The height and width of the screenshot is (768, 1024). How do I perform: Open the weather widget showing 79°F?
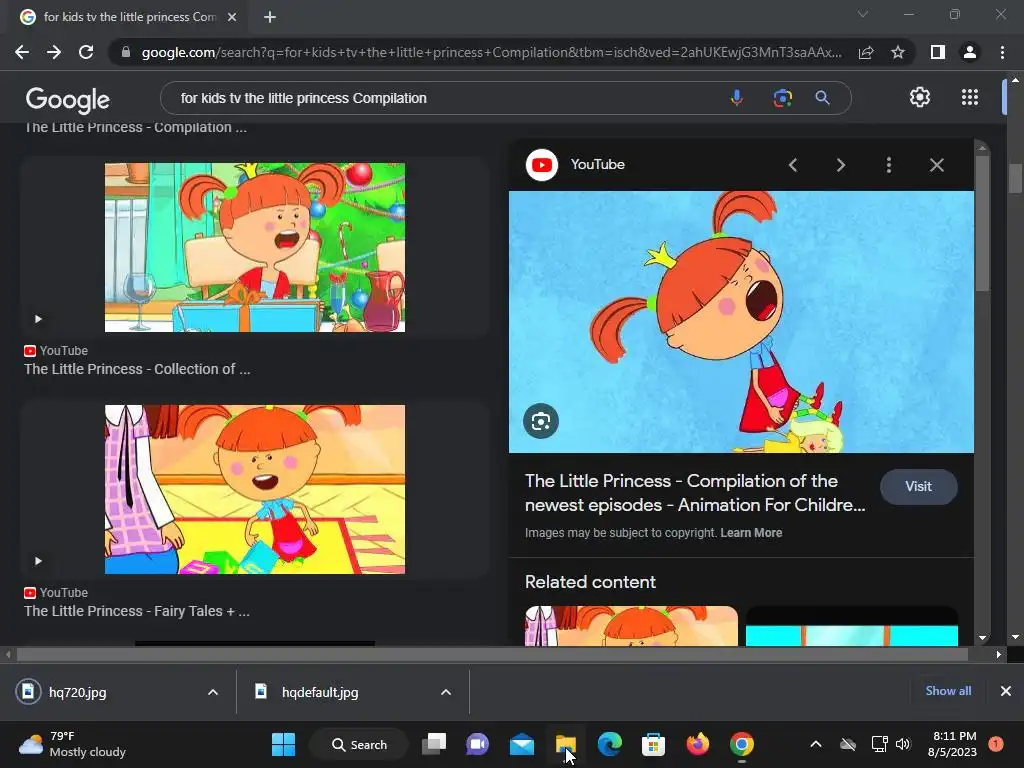(72, 744)
